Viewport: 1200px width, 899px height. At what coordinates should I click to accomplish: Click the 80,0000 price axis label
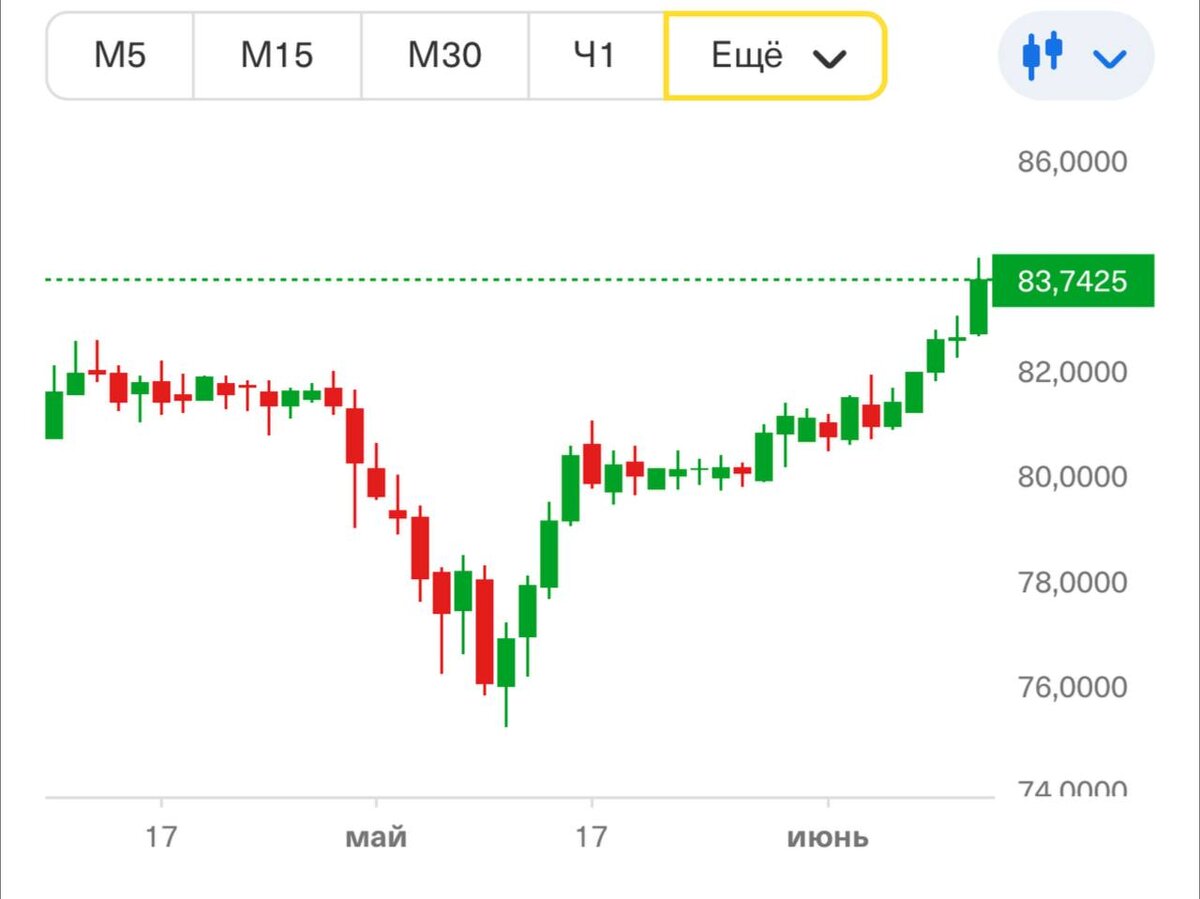coord(1072,477)
